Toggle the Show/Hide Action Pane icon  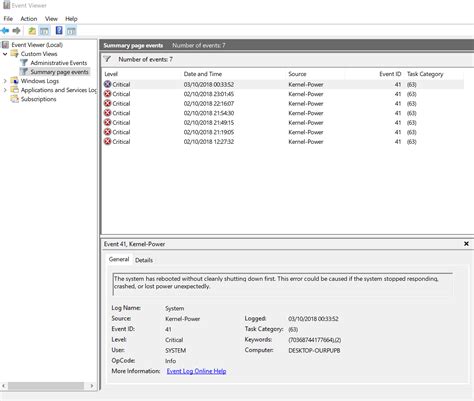[x=71, y=31]
